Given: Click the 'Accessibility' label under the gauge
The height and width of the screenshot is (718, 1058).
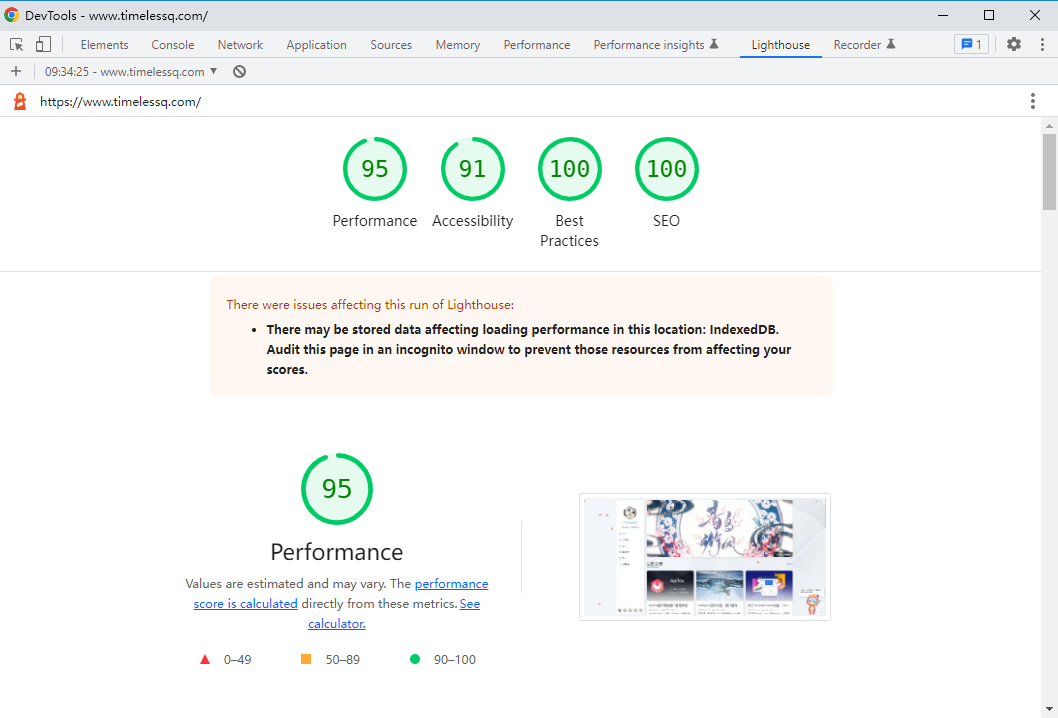Looking at the screenshot, I should coord(472,221).
